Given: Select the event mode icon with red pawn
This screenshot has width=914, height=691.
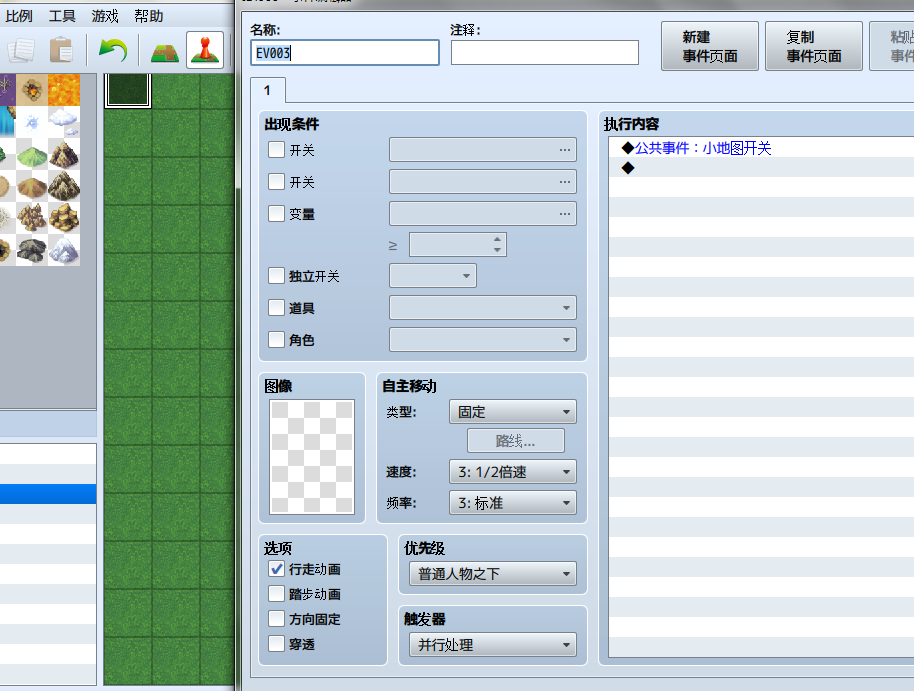Looking at the screenshot, I should tap(205, 50).
